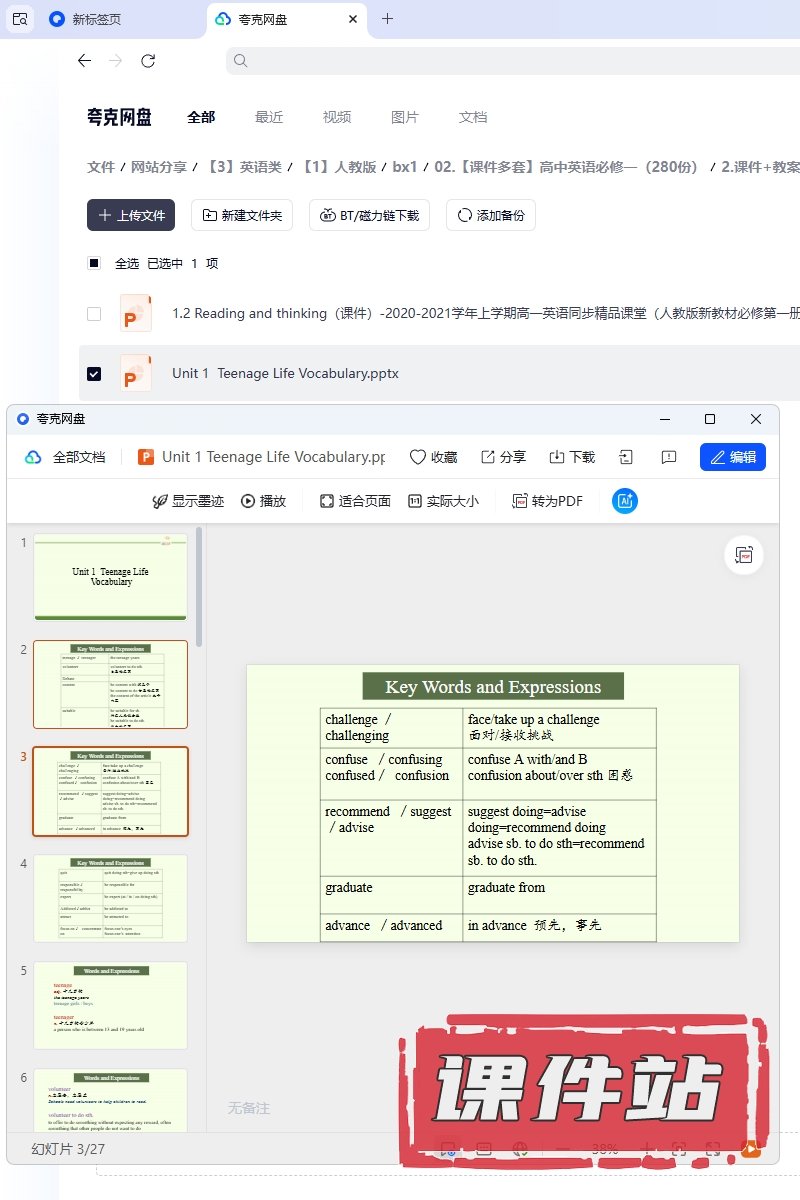The width and height of the screenshot is (800, 1200).
Task: Switch to the 视频 tab
Action: [337, 117]
